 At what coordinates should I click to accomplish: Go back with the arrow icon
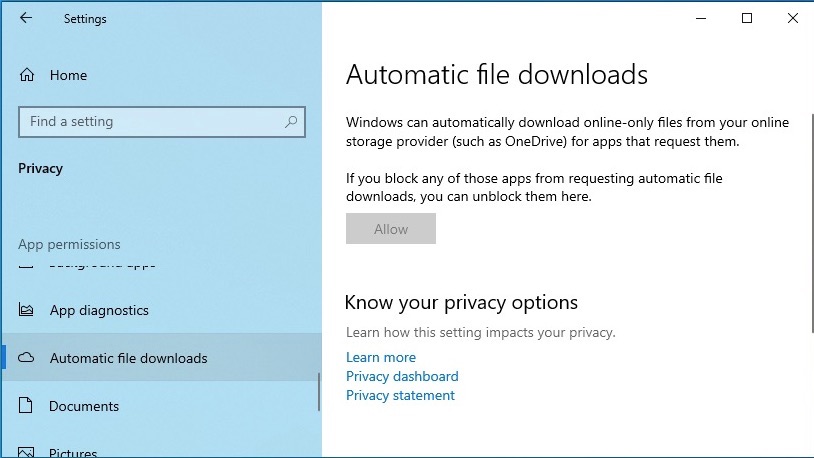pos(25,18)
